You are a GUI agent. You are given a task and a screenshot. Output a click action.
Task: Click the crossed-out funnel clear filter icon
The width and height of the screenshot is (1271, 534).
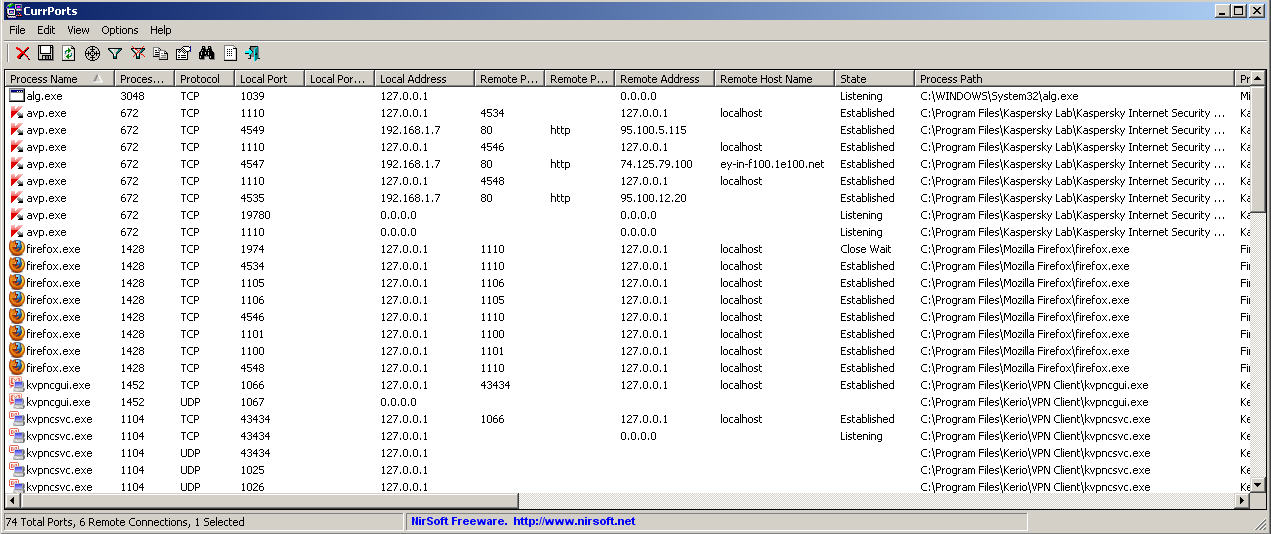[x=138, y=53]
